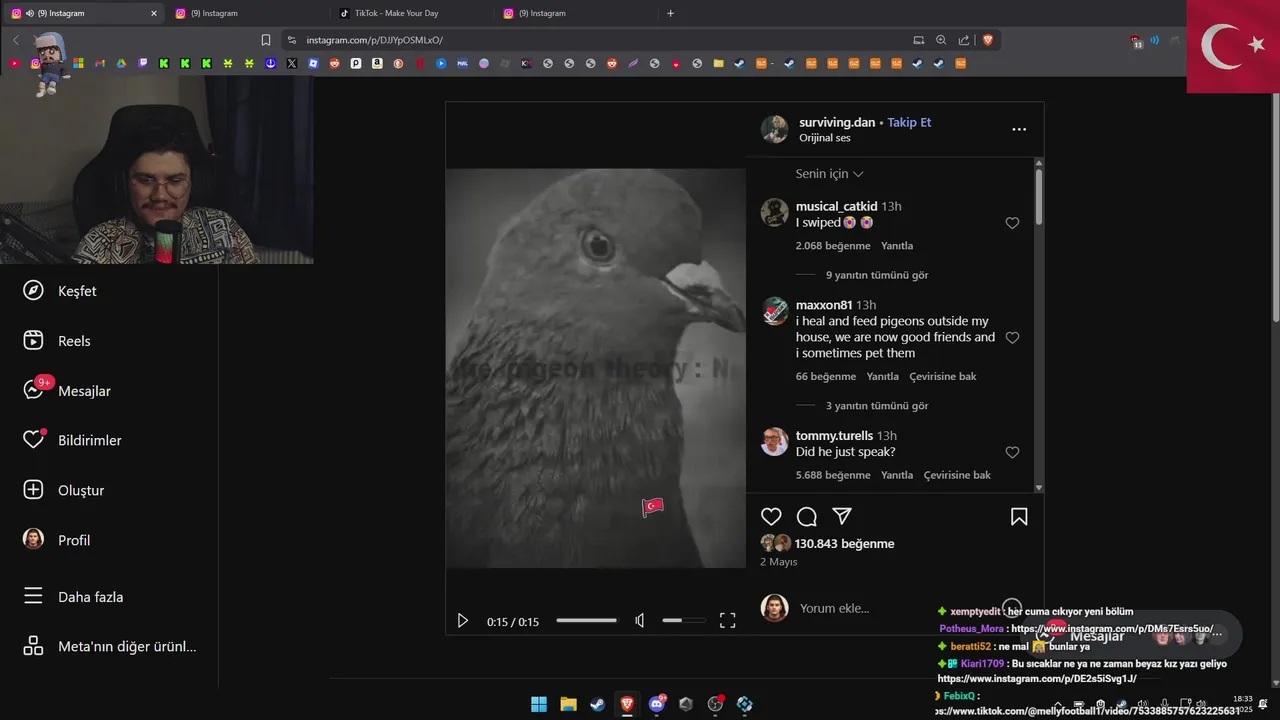Reply to tommy.turells's comment via Yanıtla

pos(897,475)
